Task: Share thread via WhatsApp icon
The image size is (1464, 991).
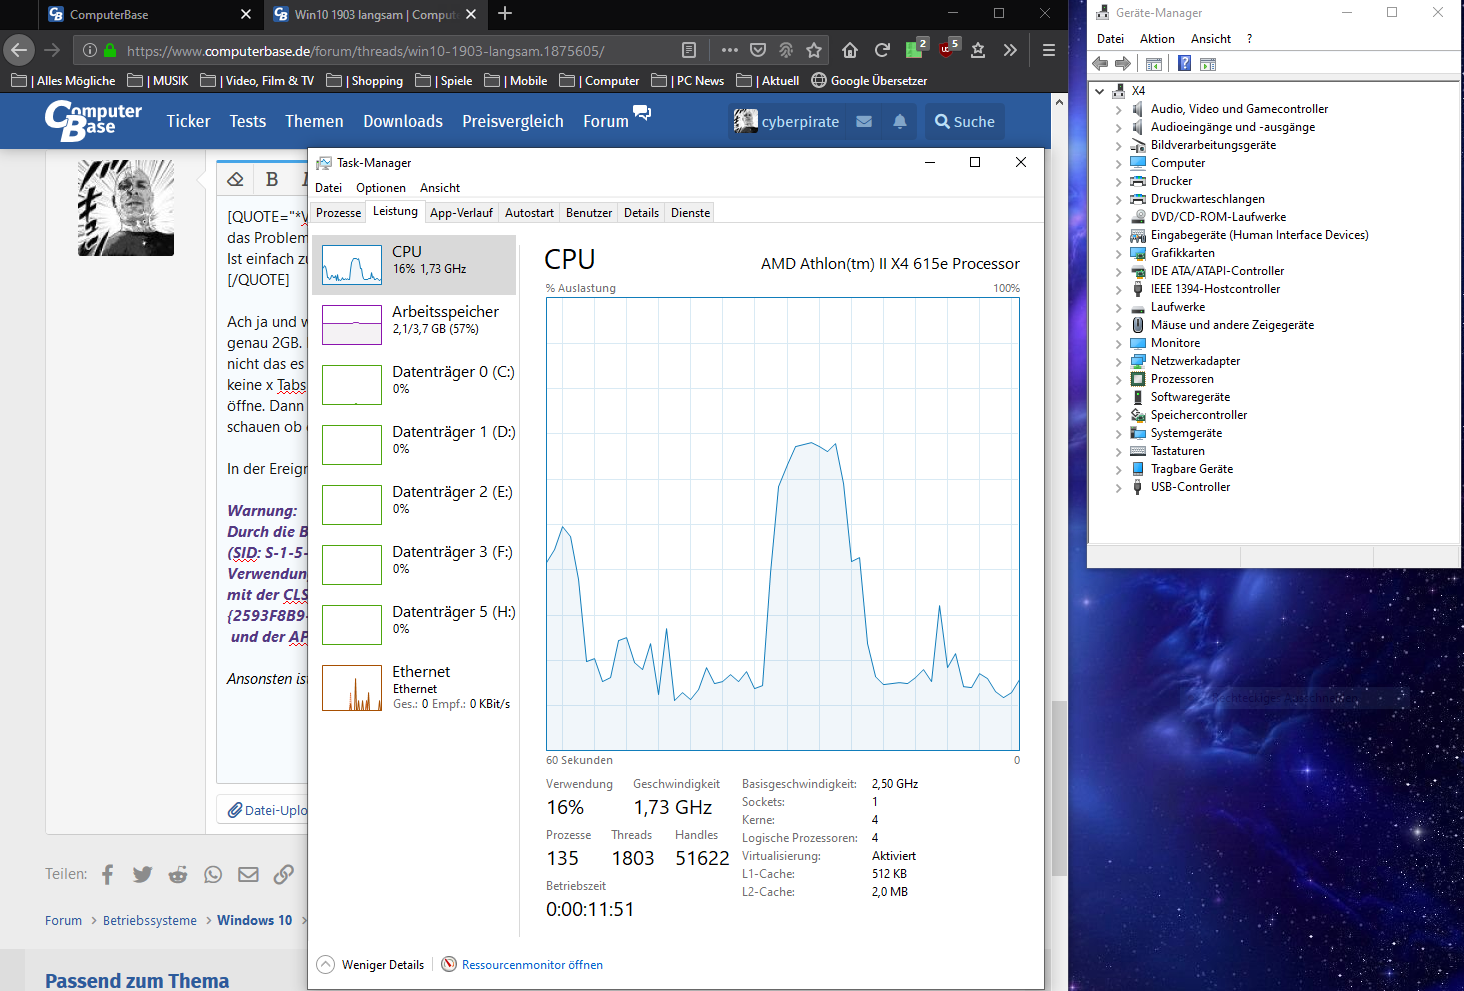Action: (x=213, y=875)
